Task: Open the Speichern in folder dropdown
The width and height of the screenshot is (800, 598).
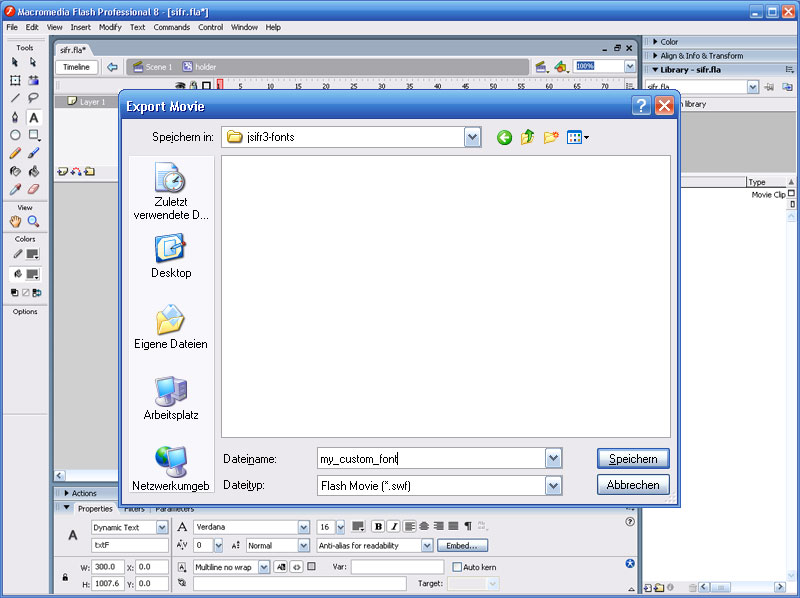Action: coord(472,137)
